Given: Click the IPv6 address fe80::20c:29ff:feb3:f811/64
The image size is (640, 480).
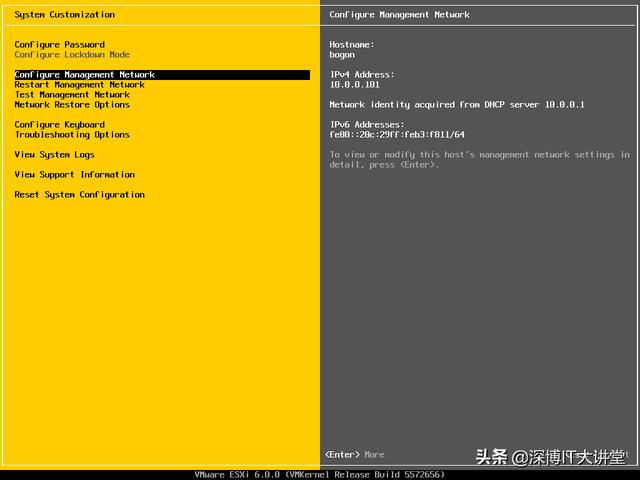Looking at the screenshot, I should click(397, 135).
